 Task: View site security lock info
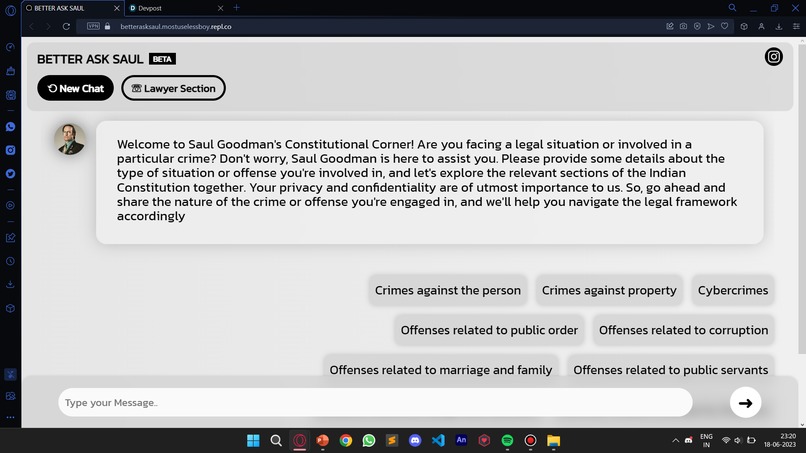107,26
